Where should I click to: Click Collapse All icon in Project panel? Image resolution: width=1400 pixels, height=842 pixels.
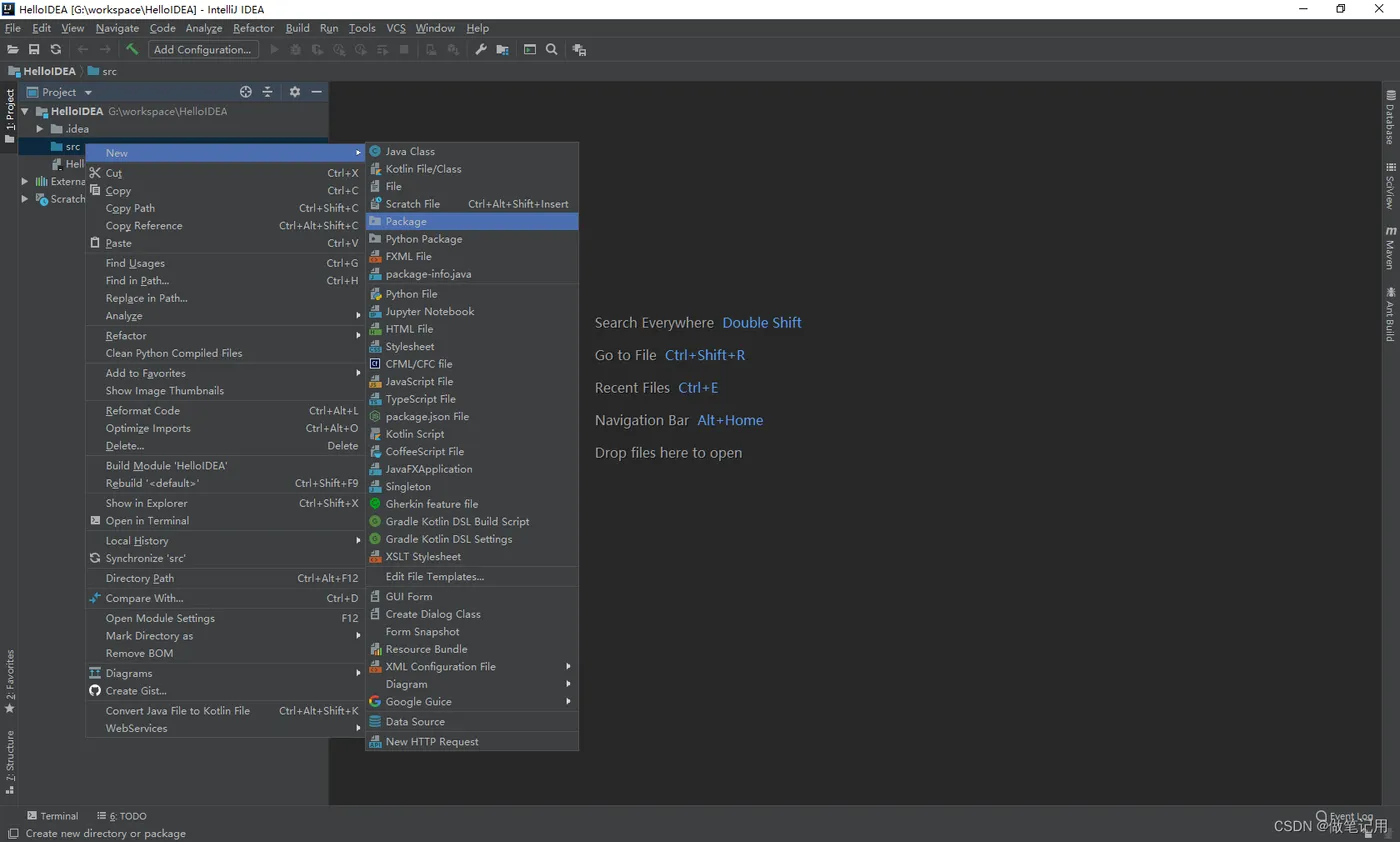click(x=268, y=92)
